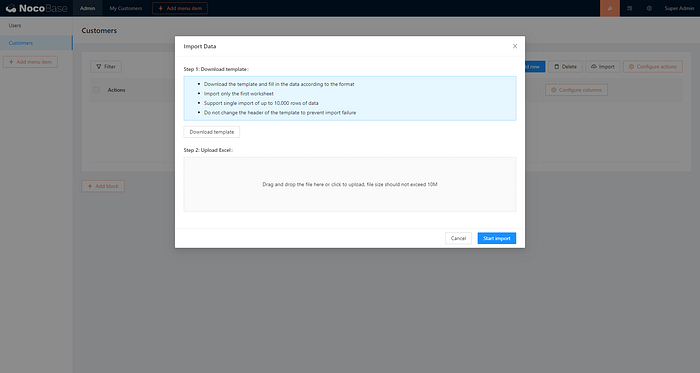Toggle select-all checkbox in table header

pos(96,90)
